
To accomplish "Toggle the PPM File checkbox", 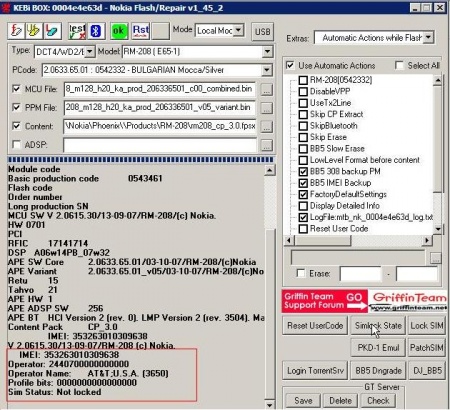I will pyautogui.click(x=16, y=108).
